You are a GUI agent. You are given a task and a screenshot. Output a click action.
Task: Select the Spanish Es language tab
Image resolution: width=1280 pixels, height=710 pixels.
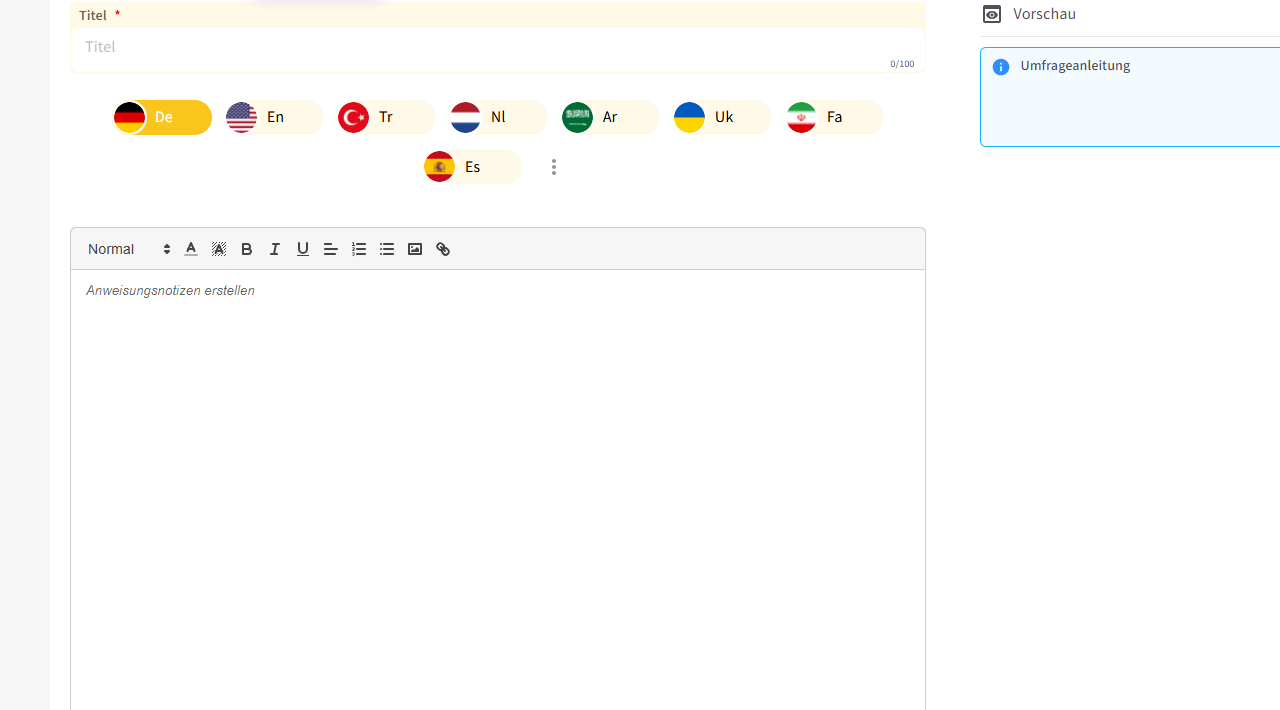click(x=472, y=166)
